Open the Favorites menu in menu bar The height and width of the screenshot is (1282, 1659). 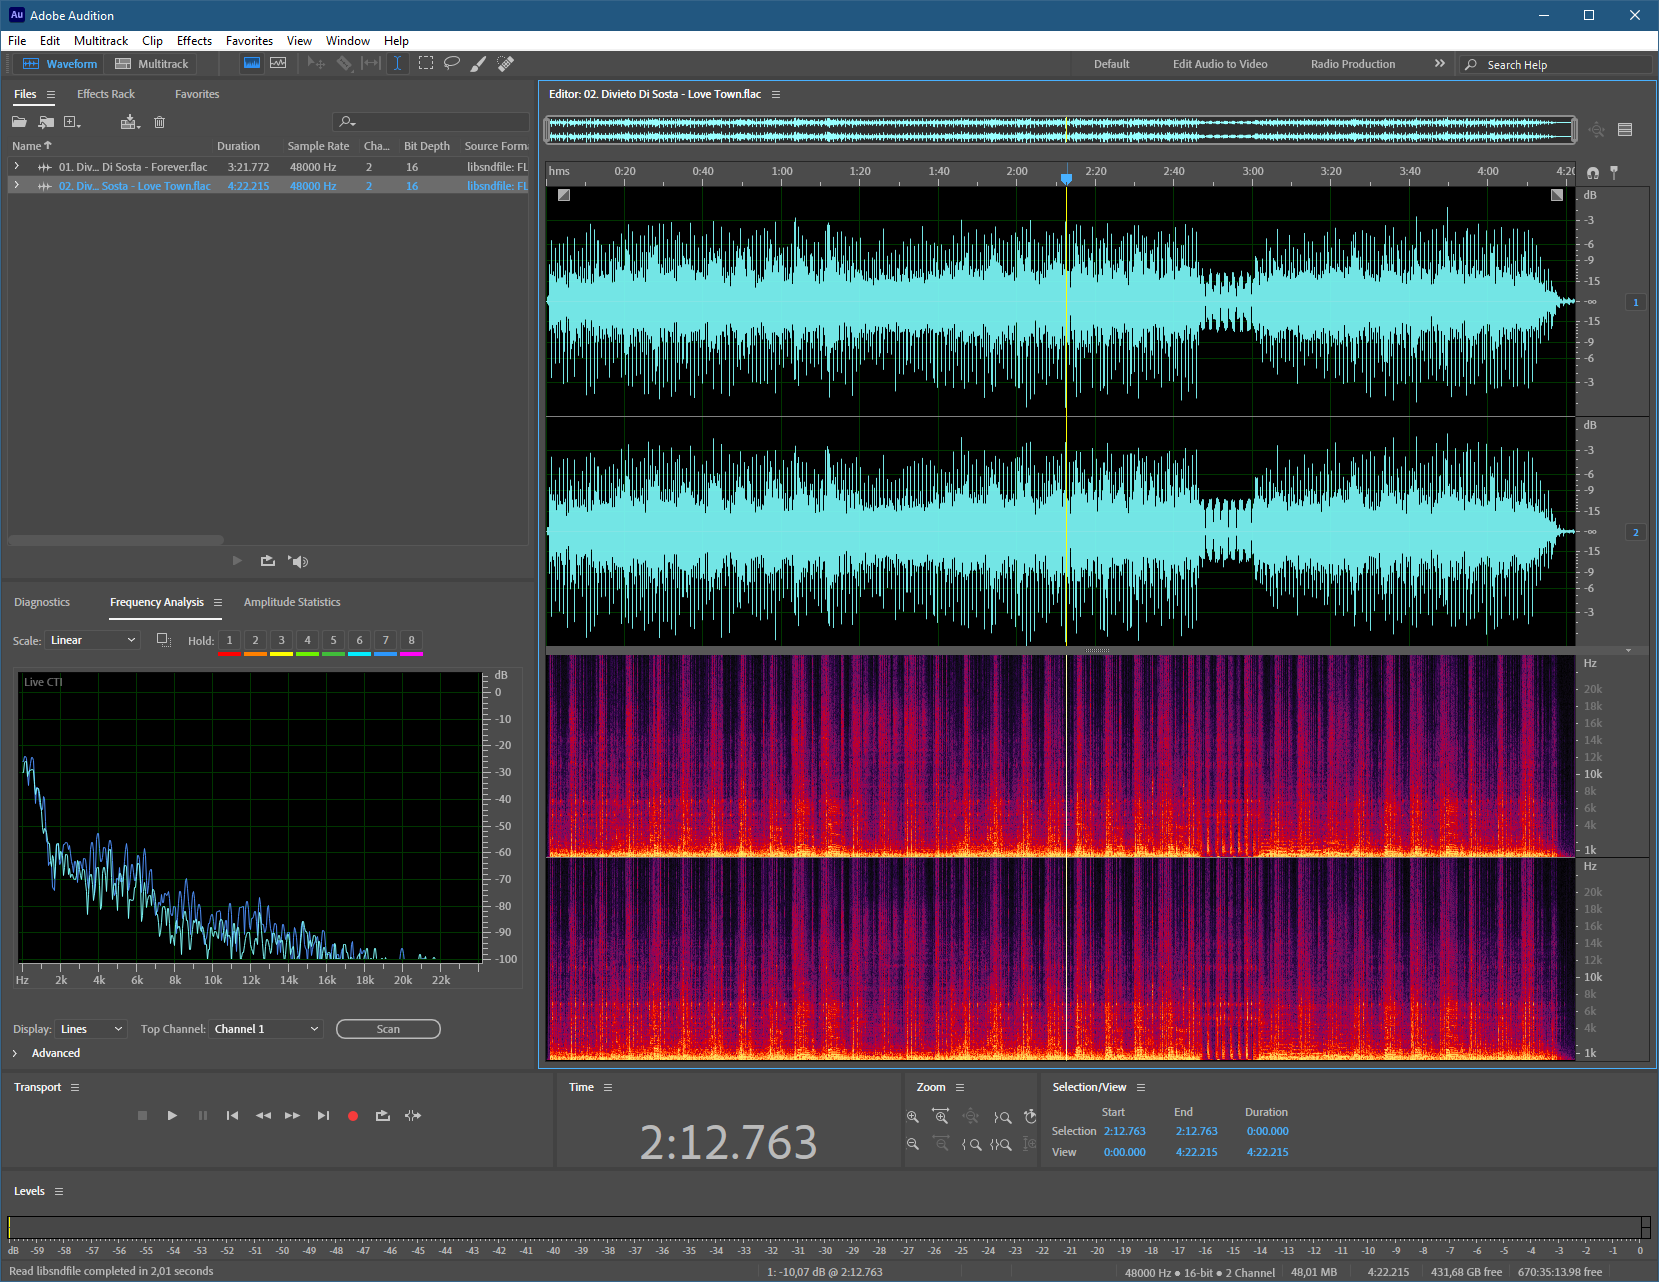pyautogui.click(x=249, y=41)
